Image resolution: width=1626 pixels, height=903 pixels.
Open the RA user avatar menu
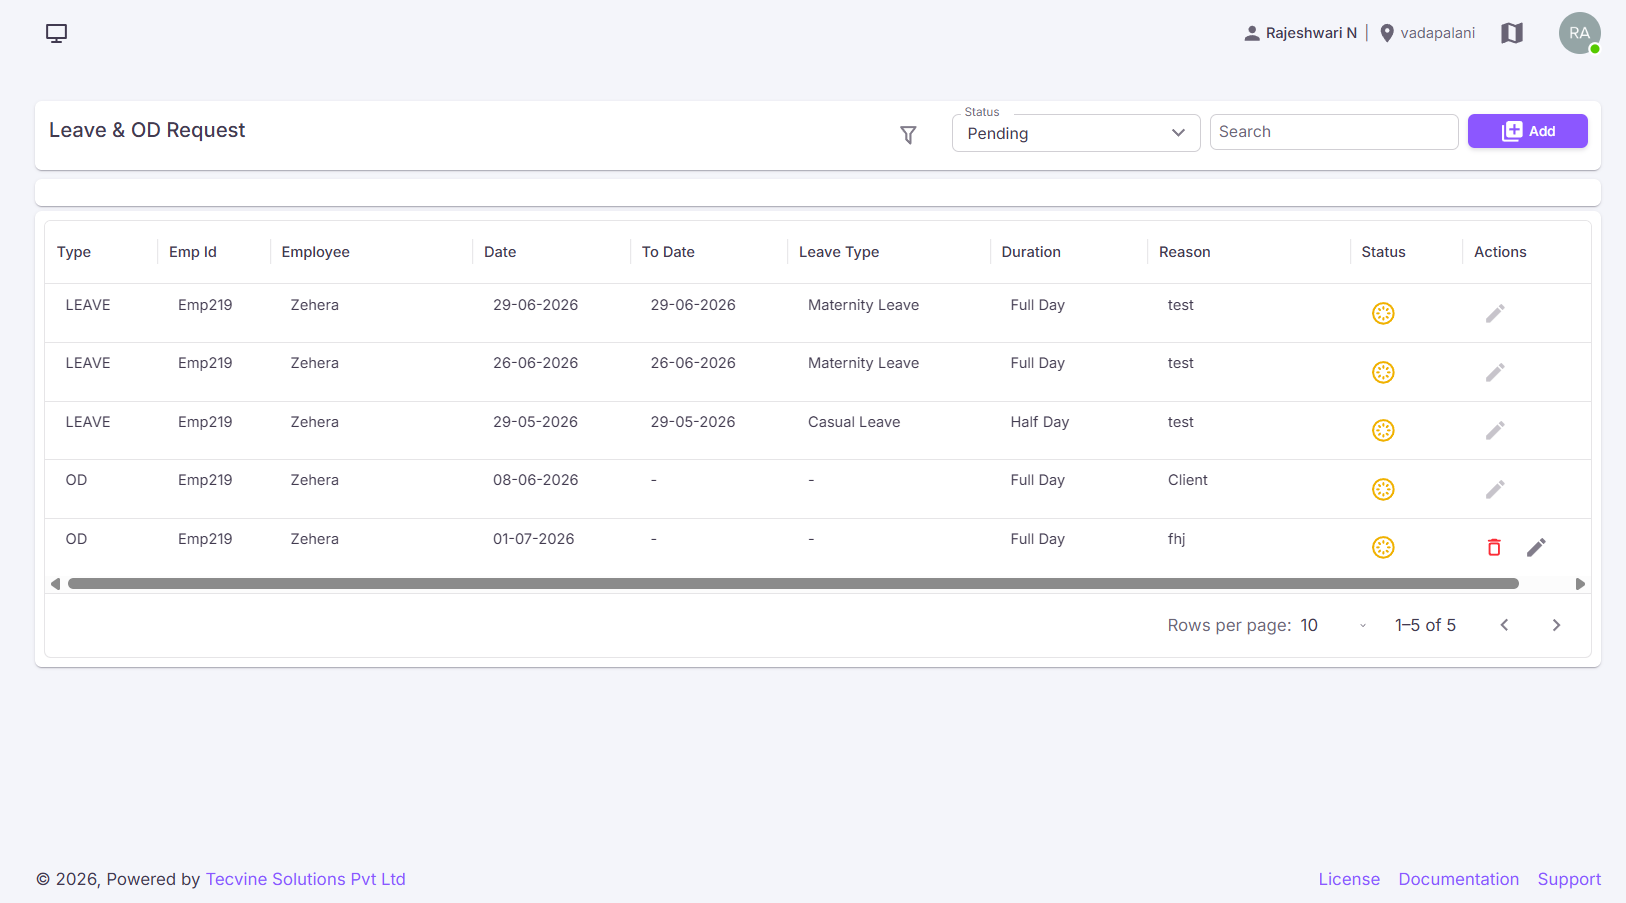[1579, 33]
